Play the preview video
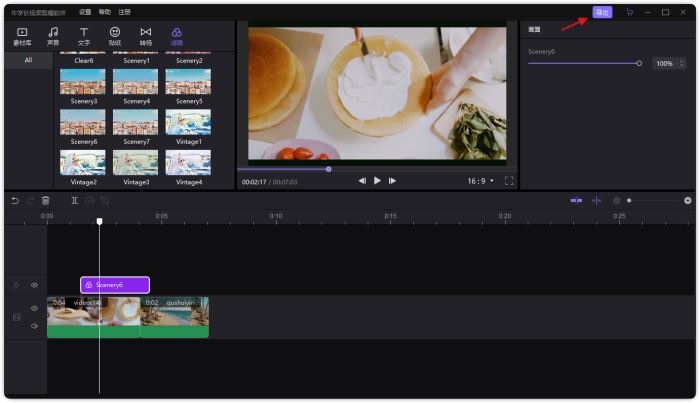700x403 pixels. 377,181
